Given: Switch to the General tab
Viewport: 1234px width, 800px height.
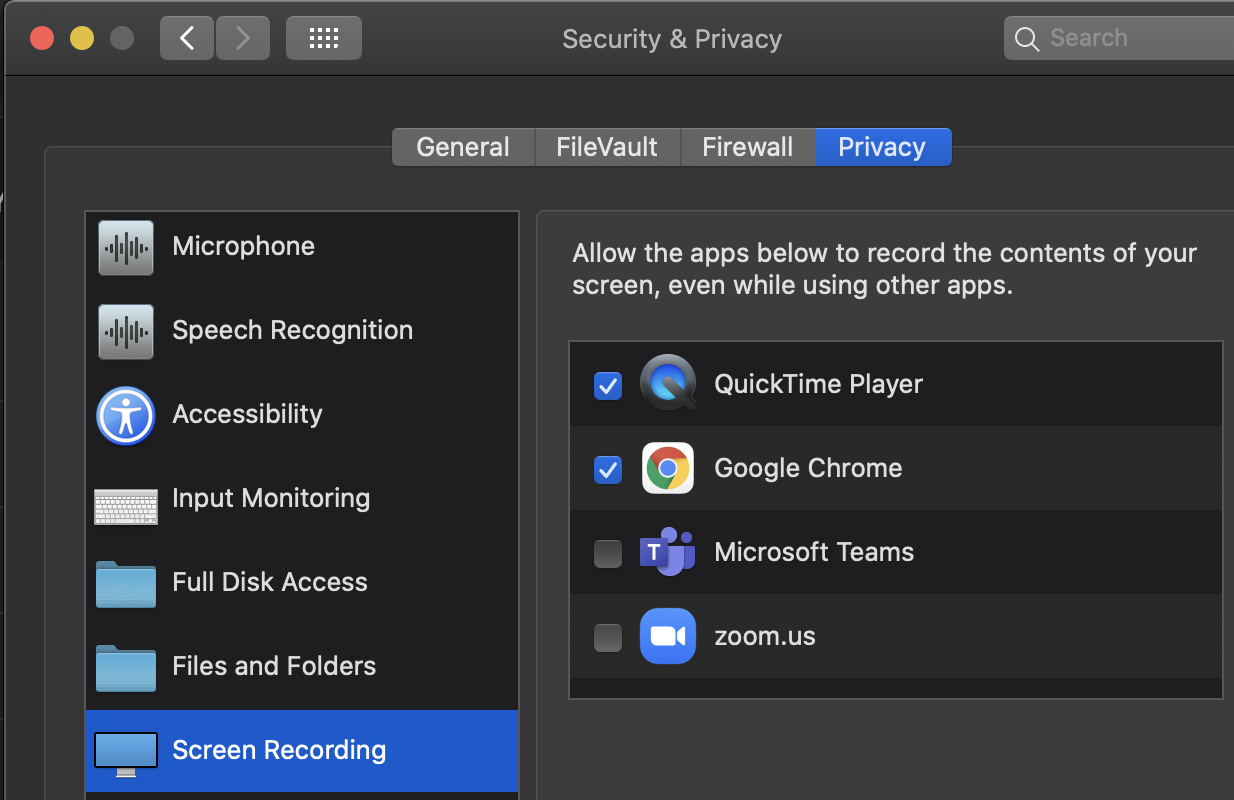Looking at the screenshot, I should pos(463,147).
